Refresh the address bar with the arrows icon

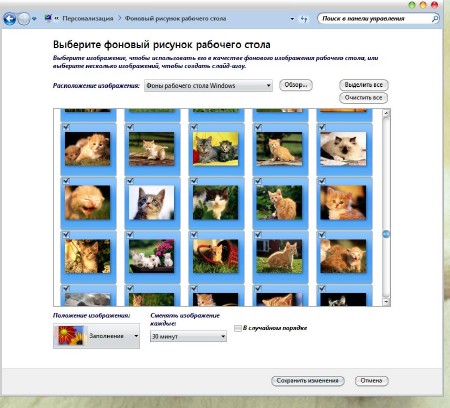(x=304, y=19)
